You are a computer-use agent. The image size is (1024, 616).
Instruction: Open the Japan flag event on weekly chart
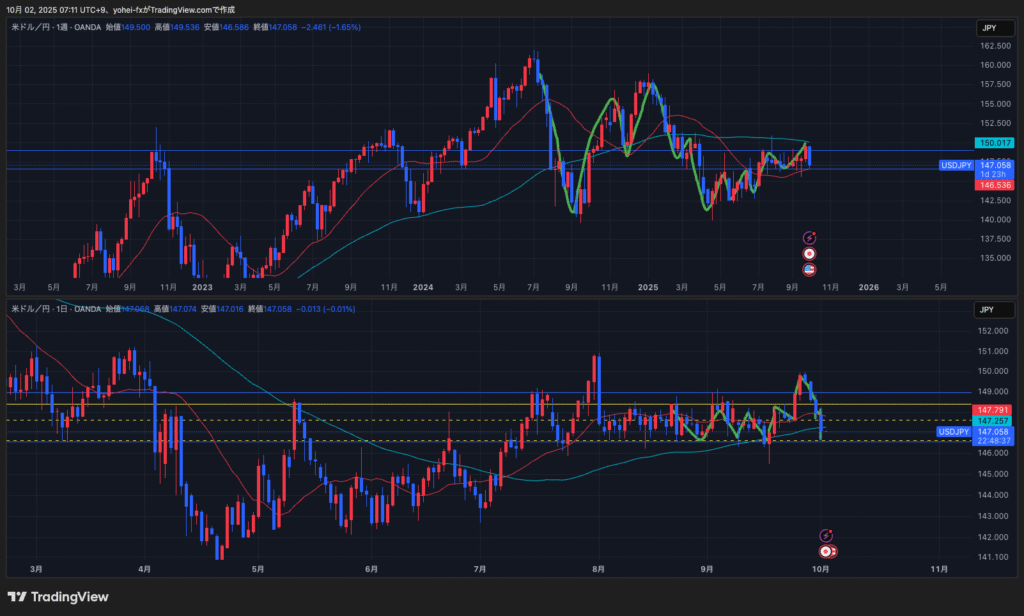tap(809, 254)
